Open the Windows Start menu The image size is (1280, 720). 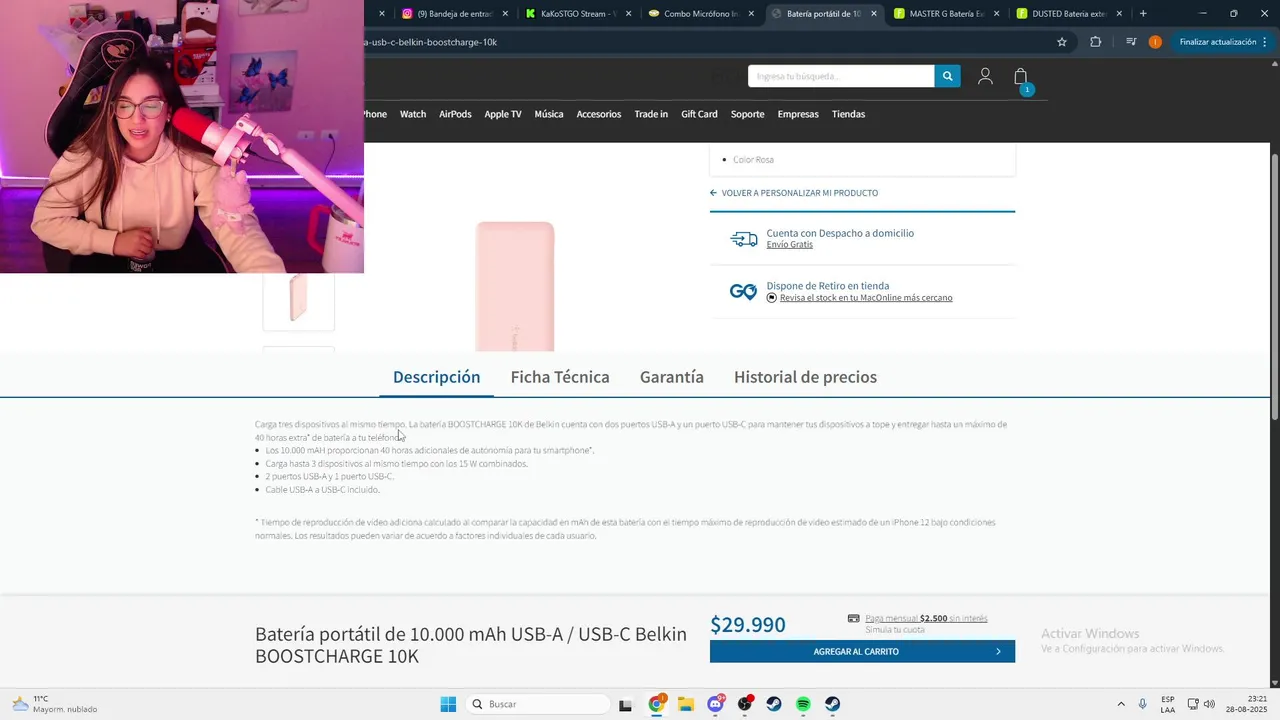pos(448,704)
